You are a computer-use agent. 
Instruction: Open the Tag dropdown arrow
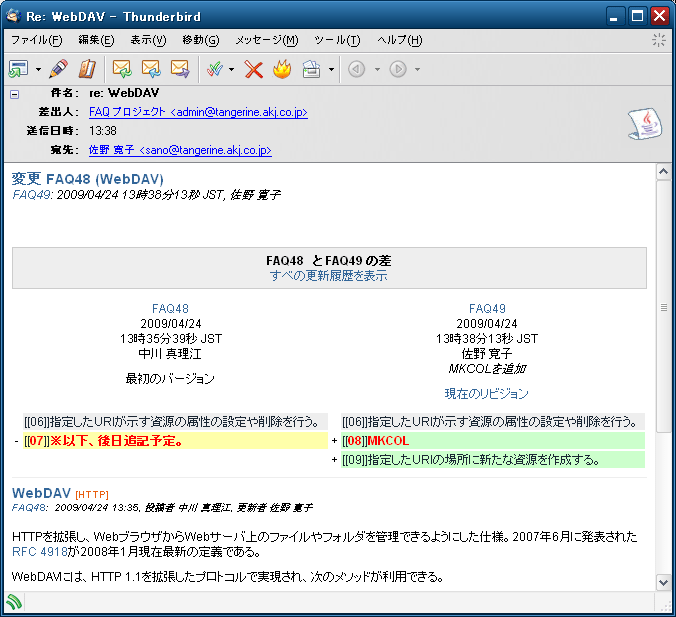pyautogui.click(x=232, y=69)
